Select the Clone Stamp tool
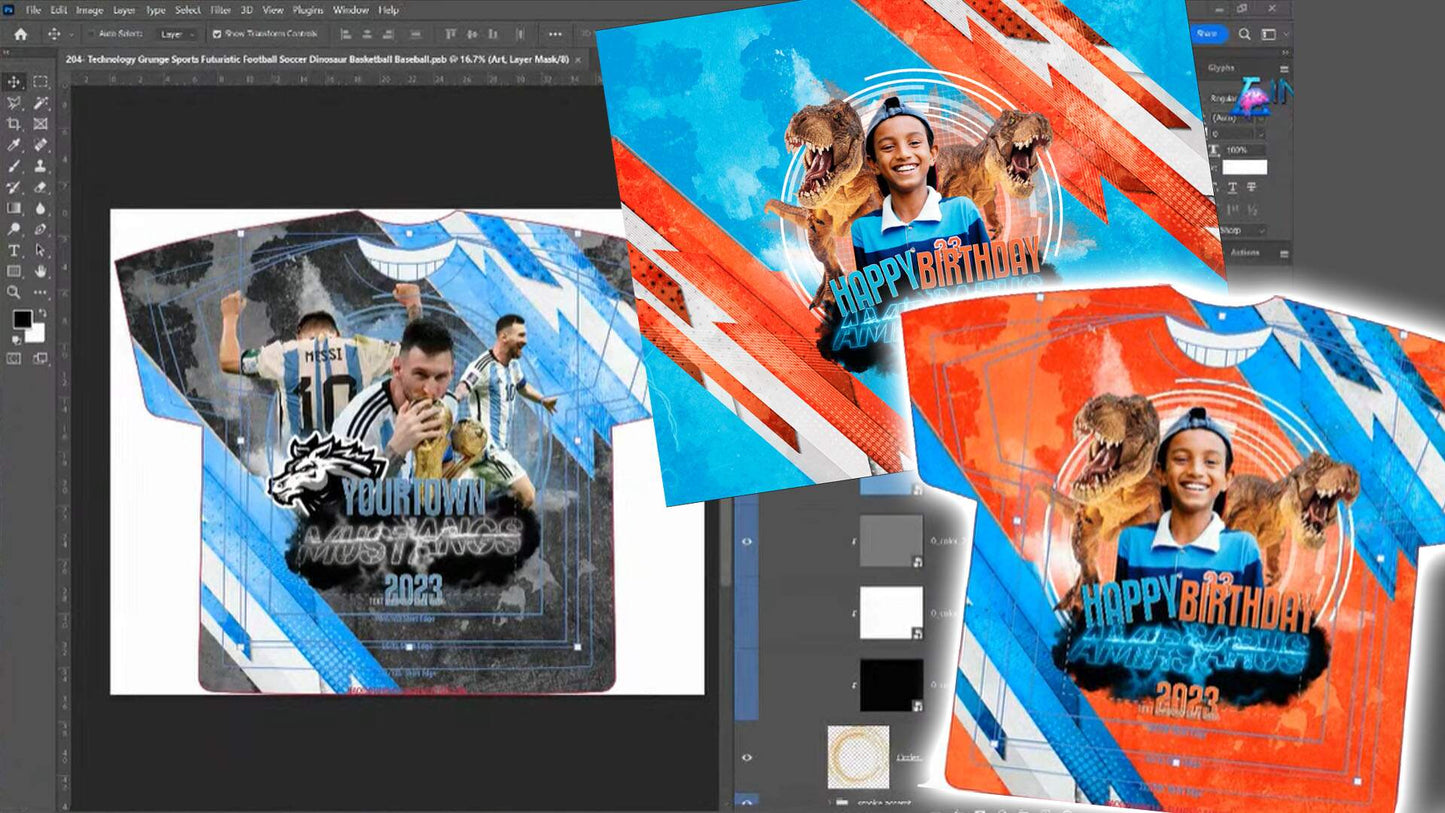The image size is (1445, 813). coord(40,166)
